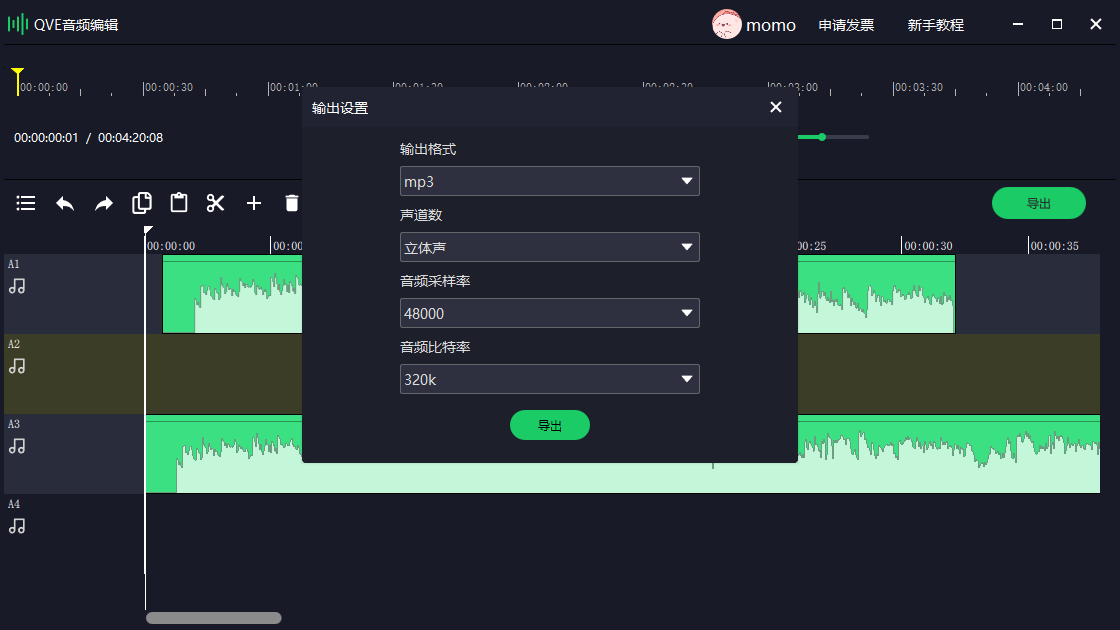Click the plus add icon
Image resolution: width=1120 pixels, height=630 pixels.
coord(254,203)
